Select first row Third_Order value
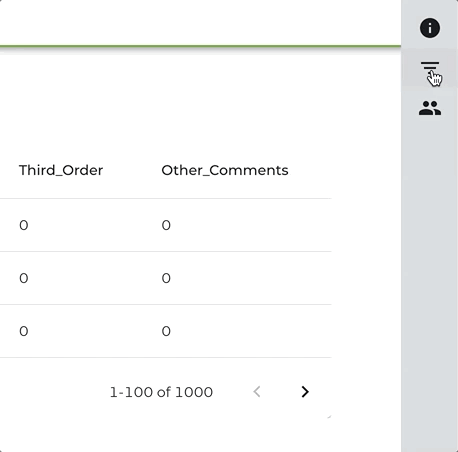The width and height of the screenshot is (458, 452). (24, 225)
